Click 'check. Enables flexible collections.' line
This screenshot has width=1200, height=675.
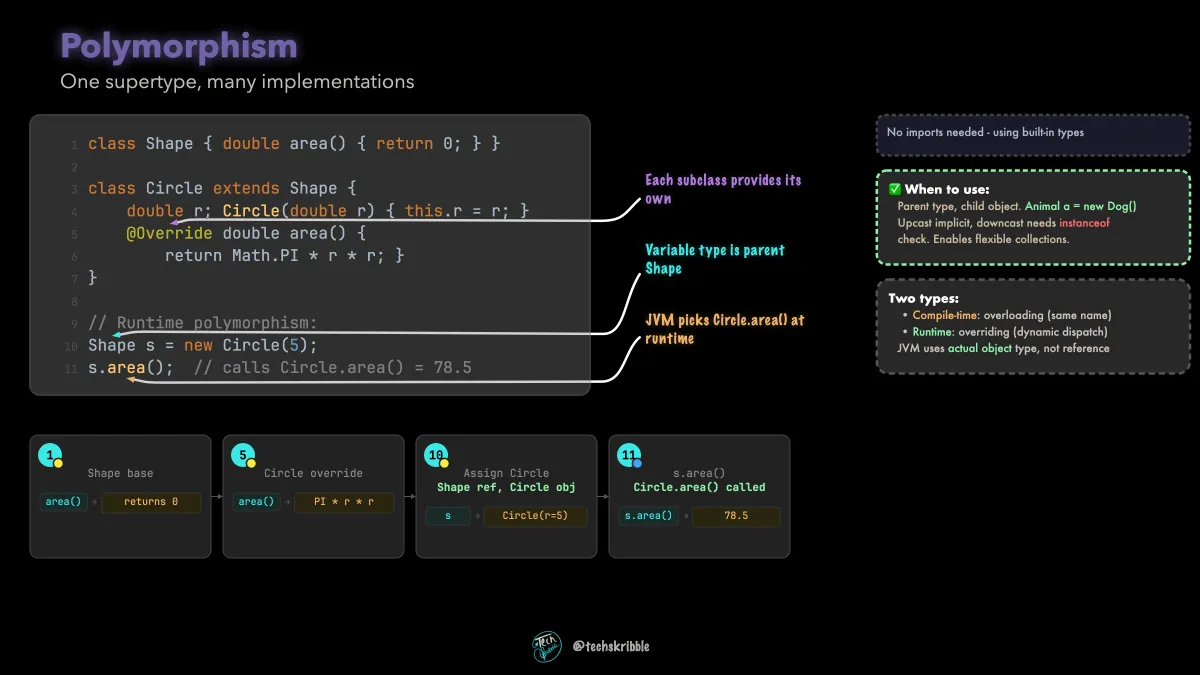(x=983, y=239)
